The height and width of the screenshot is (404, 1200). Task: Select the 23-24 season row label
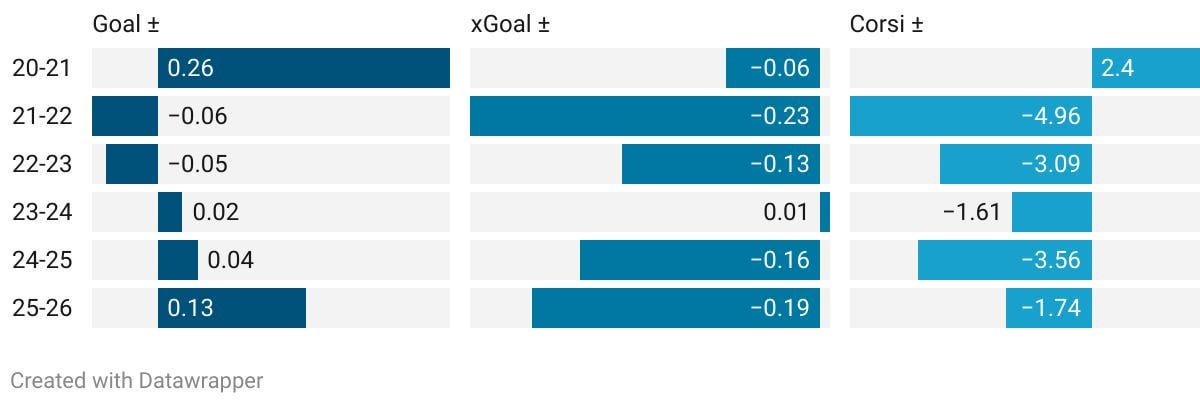point(42,212)
